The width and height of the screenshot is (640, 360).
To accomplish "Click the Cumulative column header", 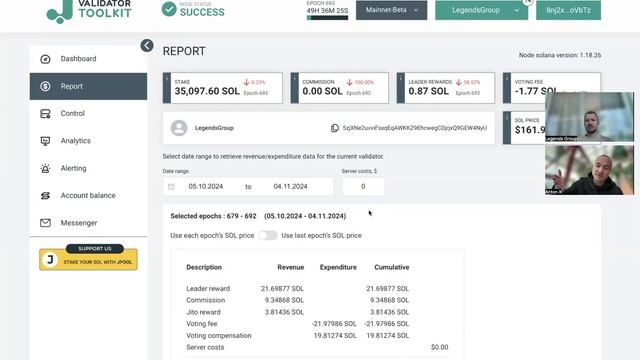I will [x=392, y=267].
